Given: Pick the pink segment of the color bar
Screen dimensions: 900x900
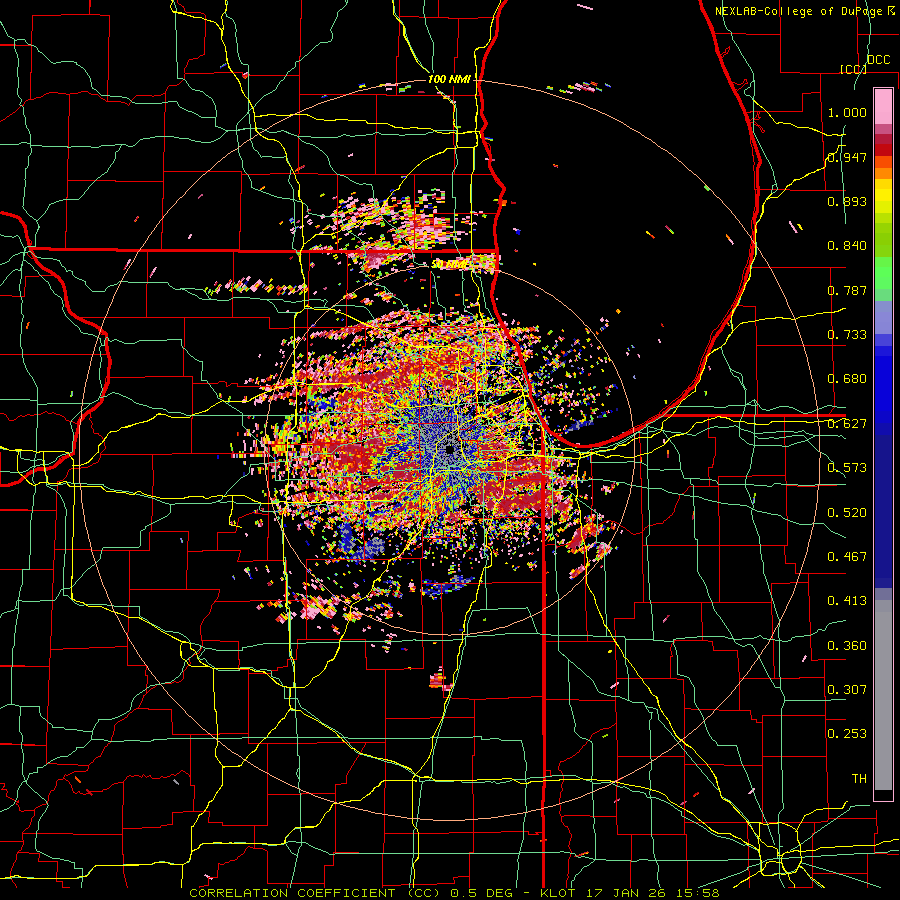Looking at the screenshot, I should click(x=883, y=106).
